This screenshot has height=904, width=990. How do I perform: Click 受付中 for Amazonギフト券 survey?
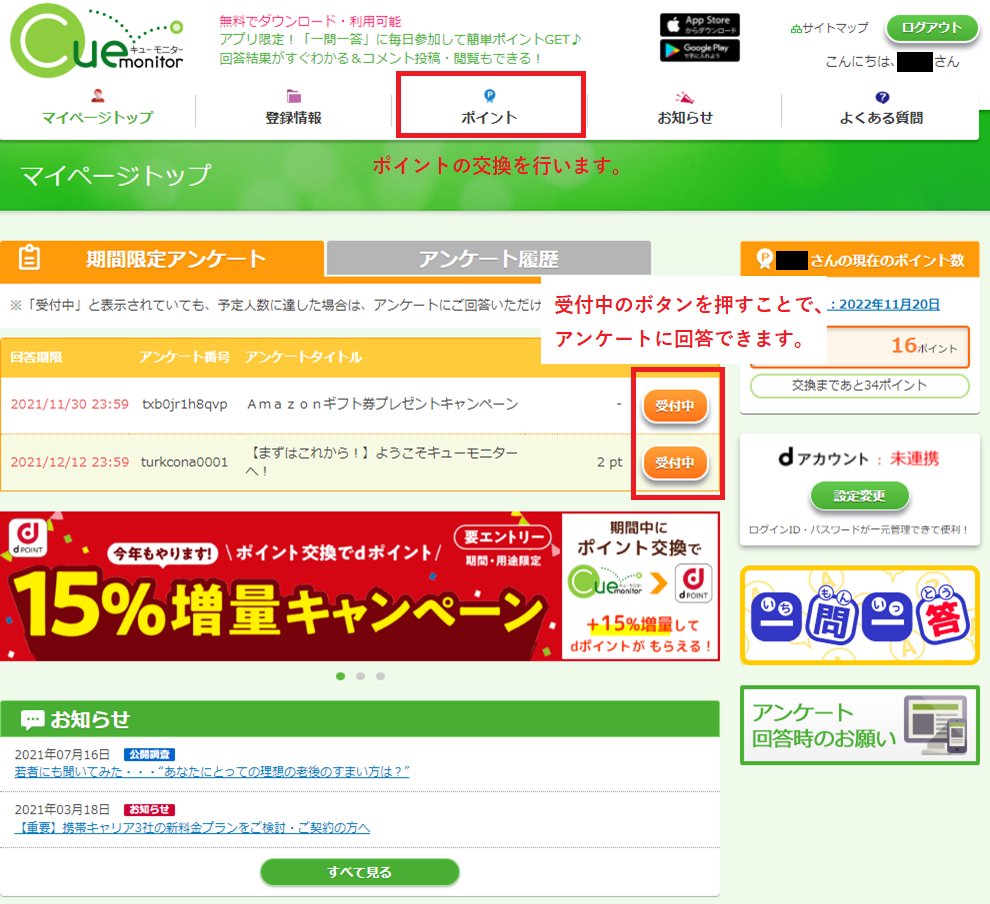coord(675,406)
